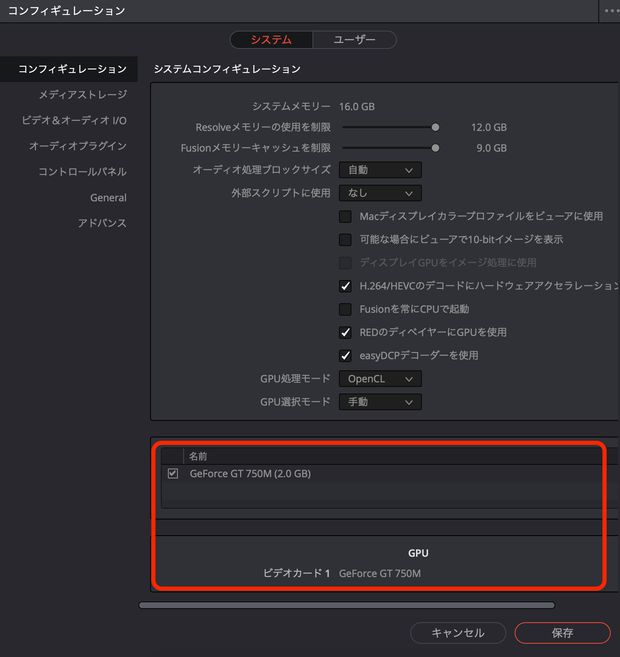The height and width of the screenshot is (657, 620).
Task: Open アドバンス settings
Action: point(102,223)
